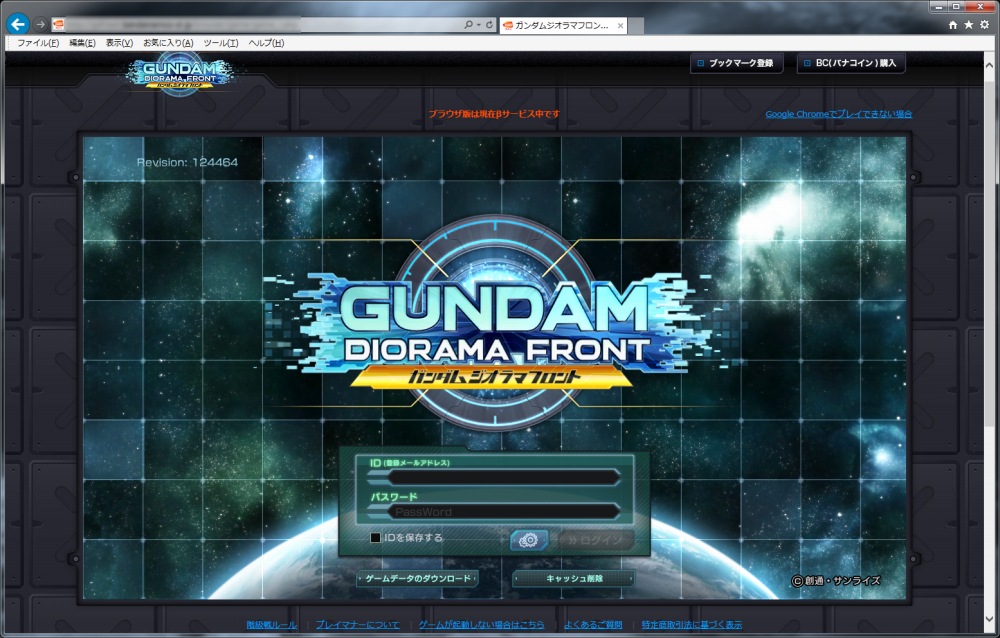Click the page favicon in the address bar
The height and width of the screenshot is (638, 1000).
tap(59, 26)
